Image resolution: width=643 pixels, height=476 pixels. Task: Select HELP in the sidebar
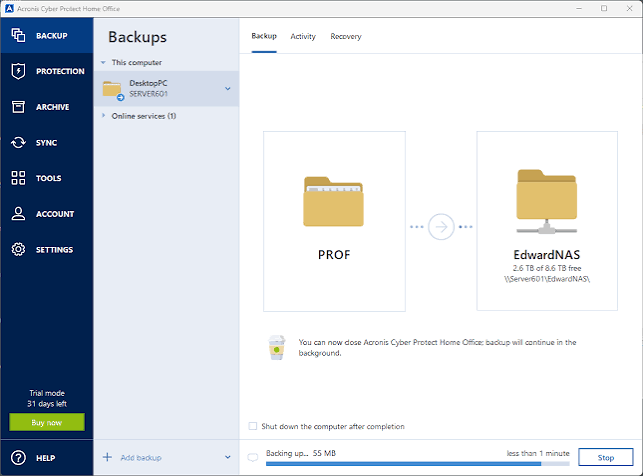click(x=47, y=458)
